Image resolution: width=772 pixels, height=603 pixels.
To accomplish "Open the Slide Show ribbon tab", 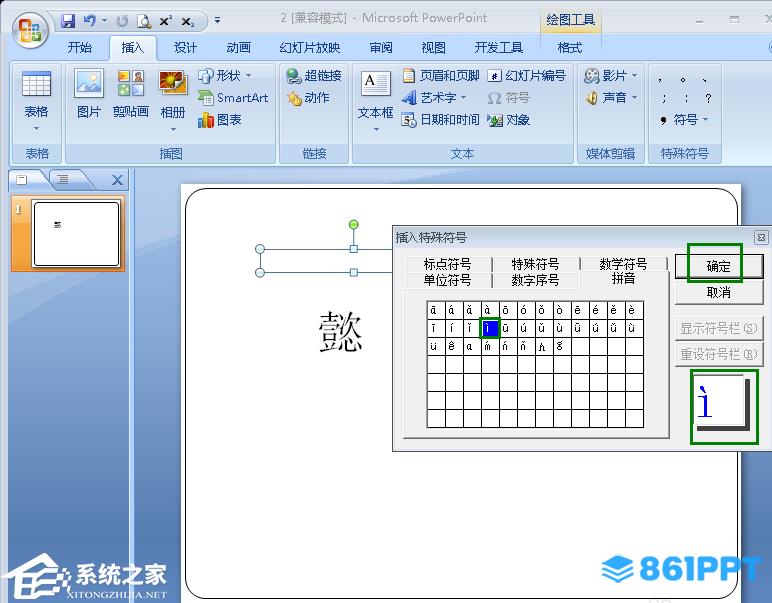I will point(309,48).
